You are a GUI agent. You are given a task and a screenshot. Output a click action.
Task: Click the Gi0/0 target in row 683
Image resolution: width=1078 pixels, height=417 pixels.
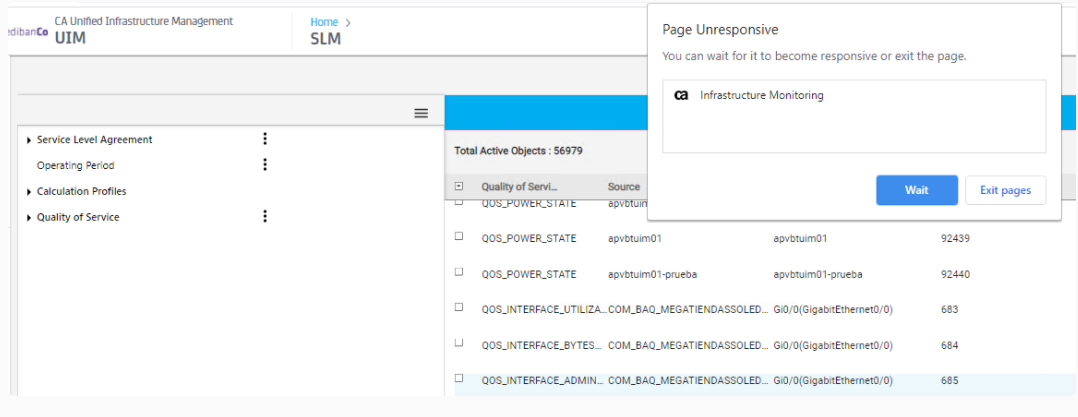click(833, 309)
